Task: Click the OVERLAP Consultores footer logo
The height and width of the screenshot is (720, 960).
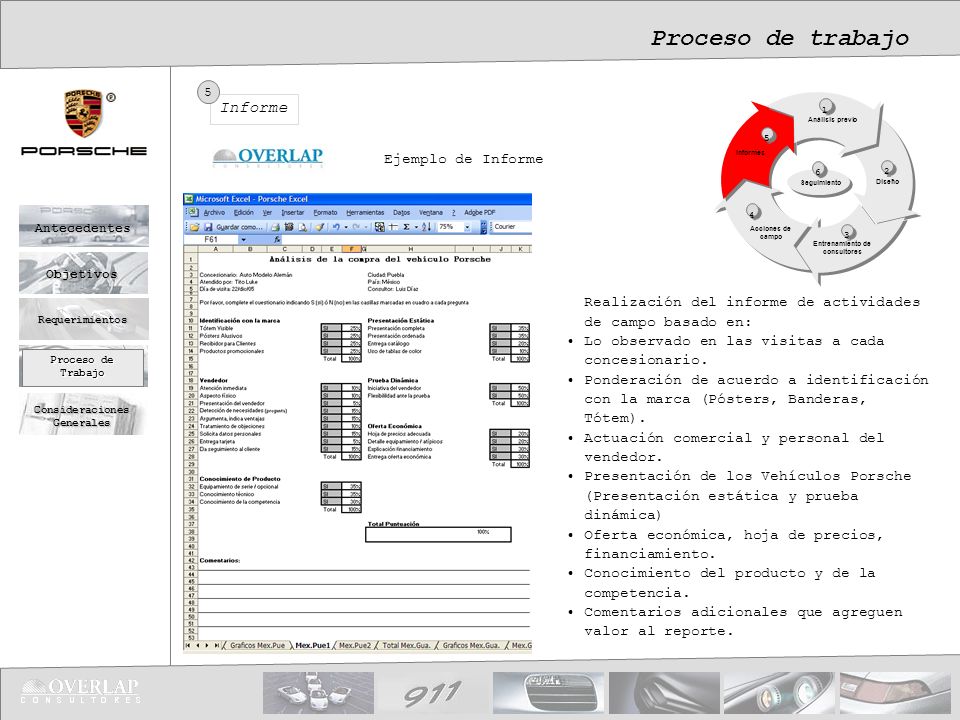Action: [x=81, y=691]
